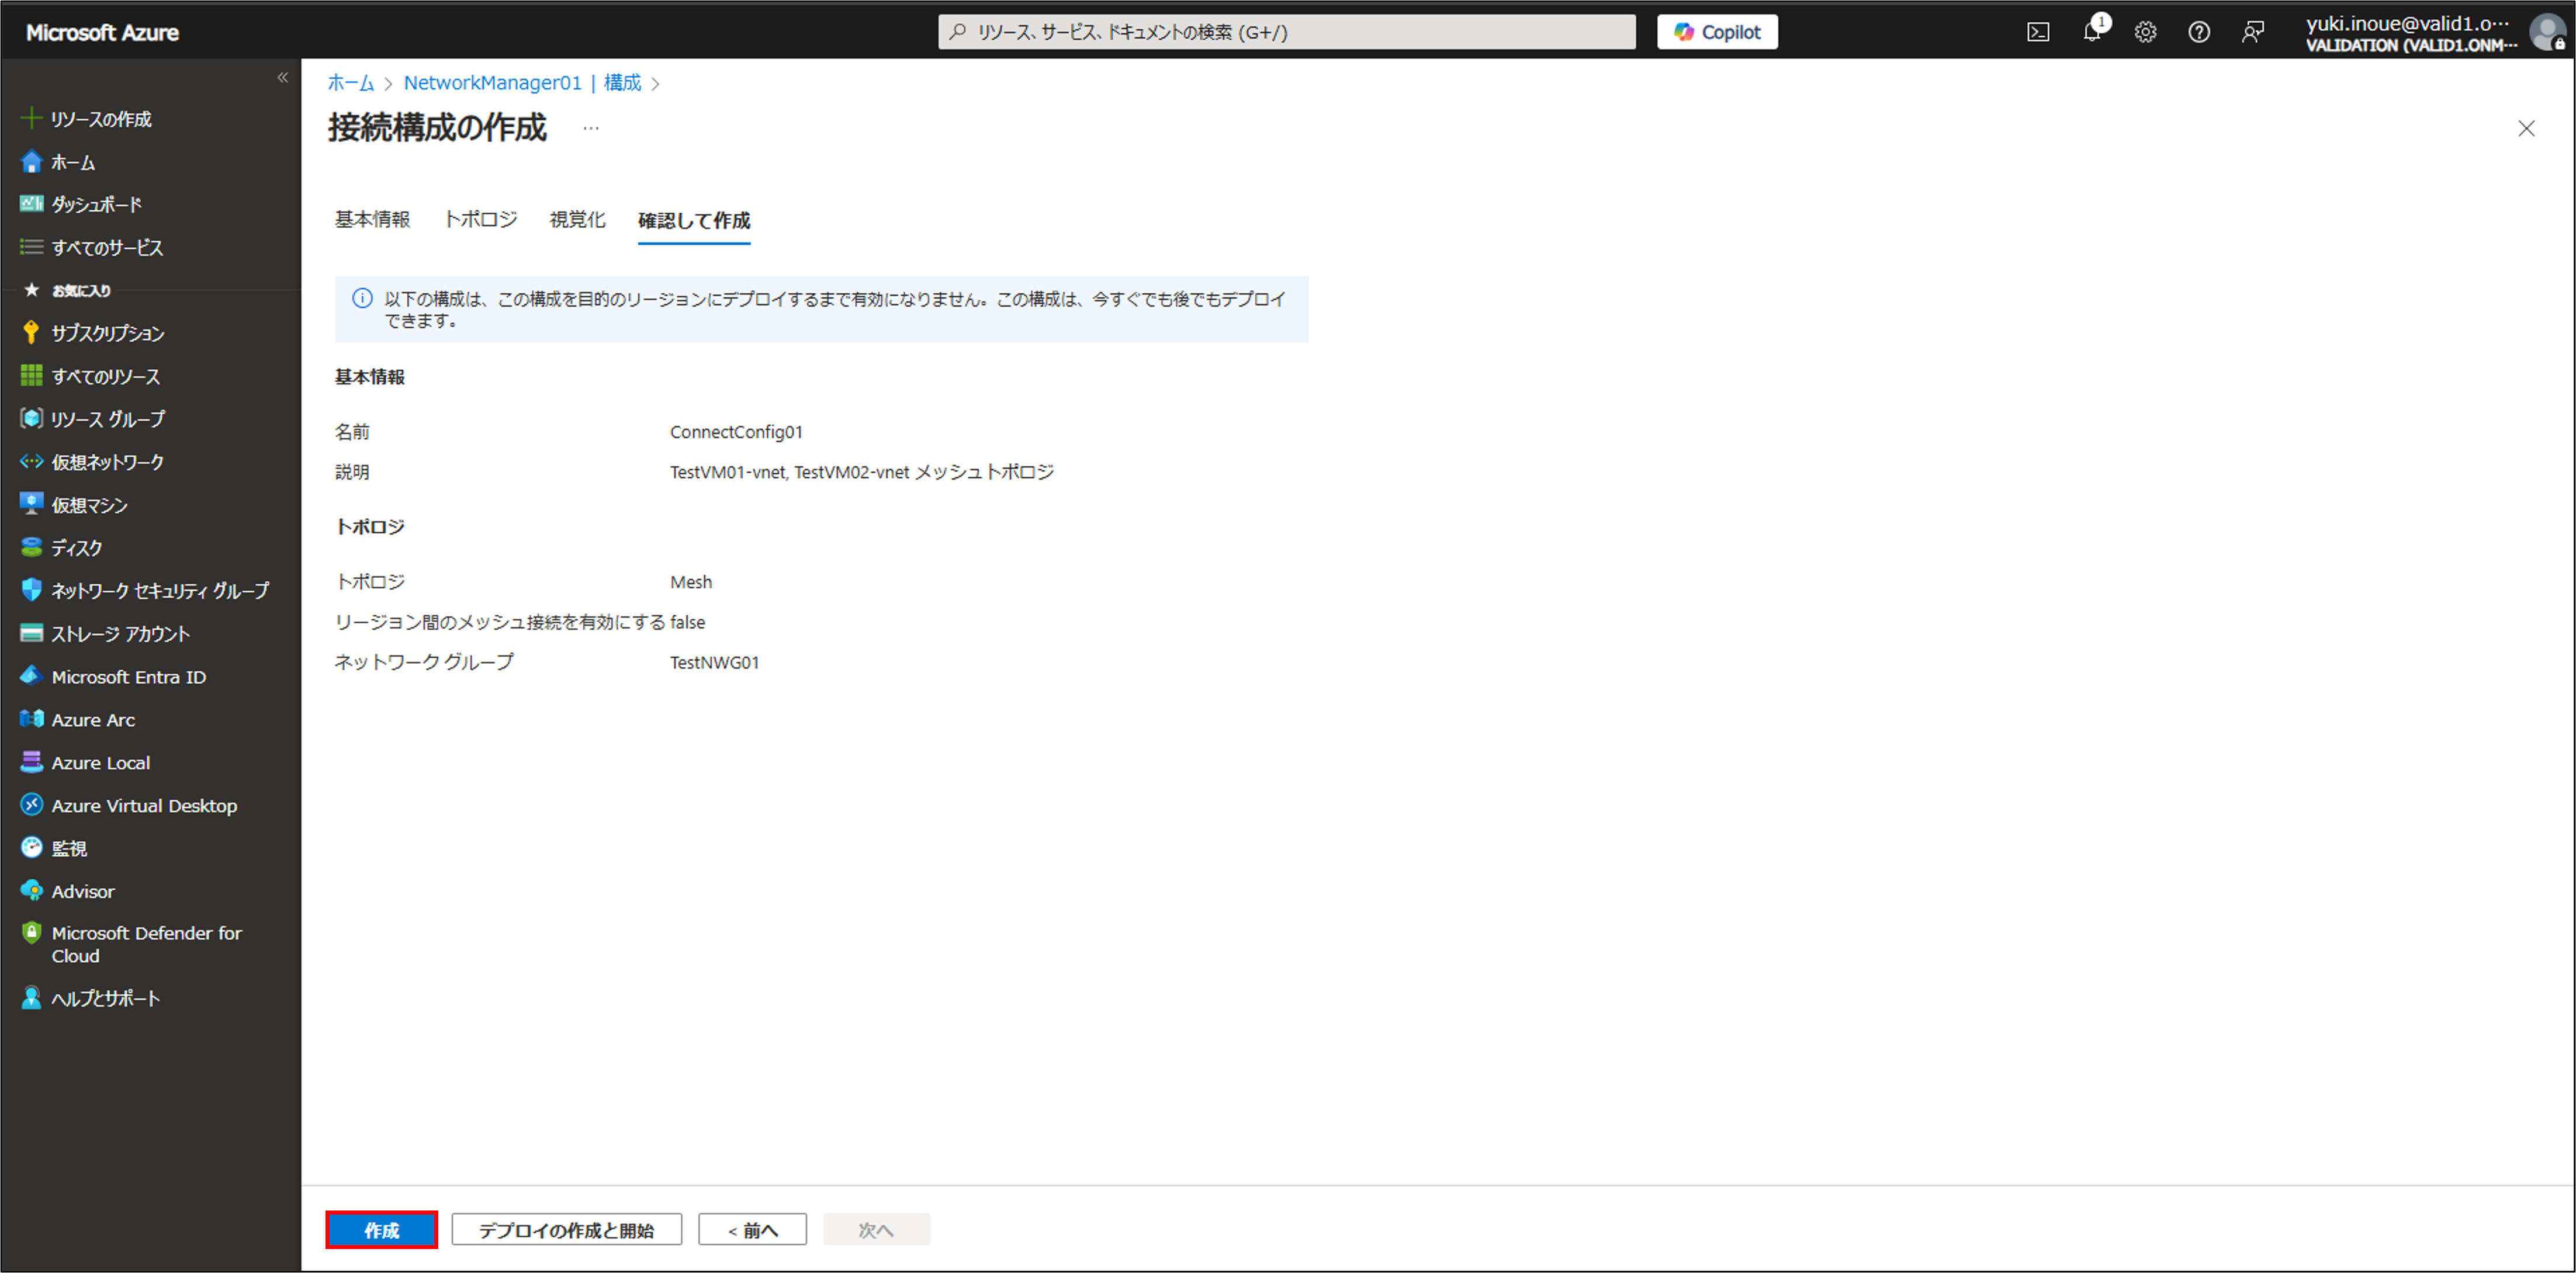This screenshot has height=1273, width=2576.
Task: Switch to トポロジ tab
Action: pyautogui.click(x=480, y=220)
